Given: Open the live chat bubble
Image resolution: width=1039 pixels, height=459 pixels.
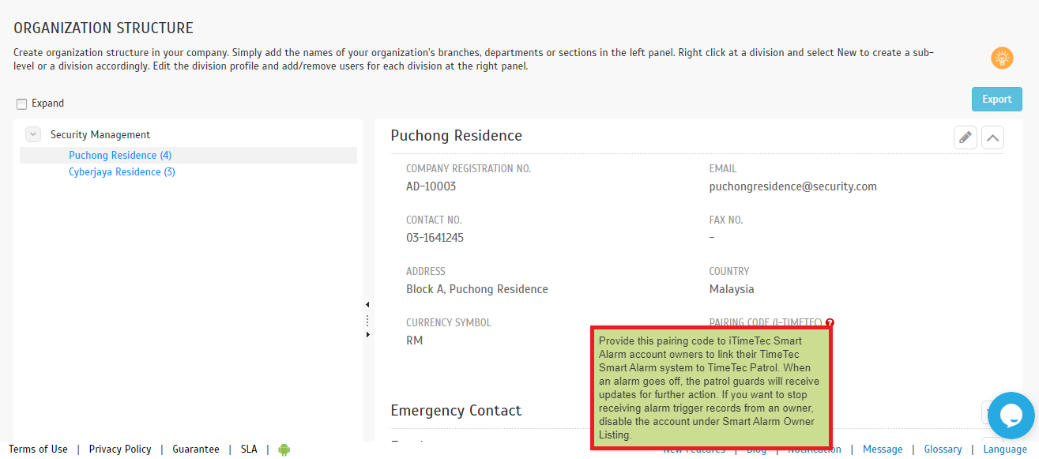Looking at the screenshot, I should click(x=1011, y=415).
